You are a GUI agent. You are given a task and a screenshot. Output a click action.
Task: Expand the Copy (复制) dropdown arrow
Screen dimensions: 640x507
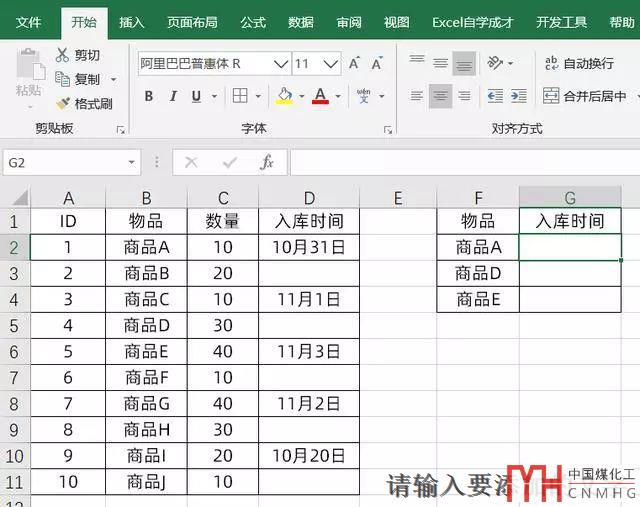coord(114,79)
